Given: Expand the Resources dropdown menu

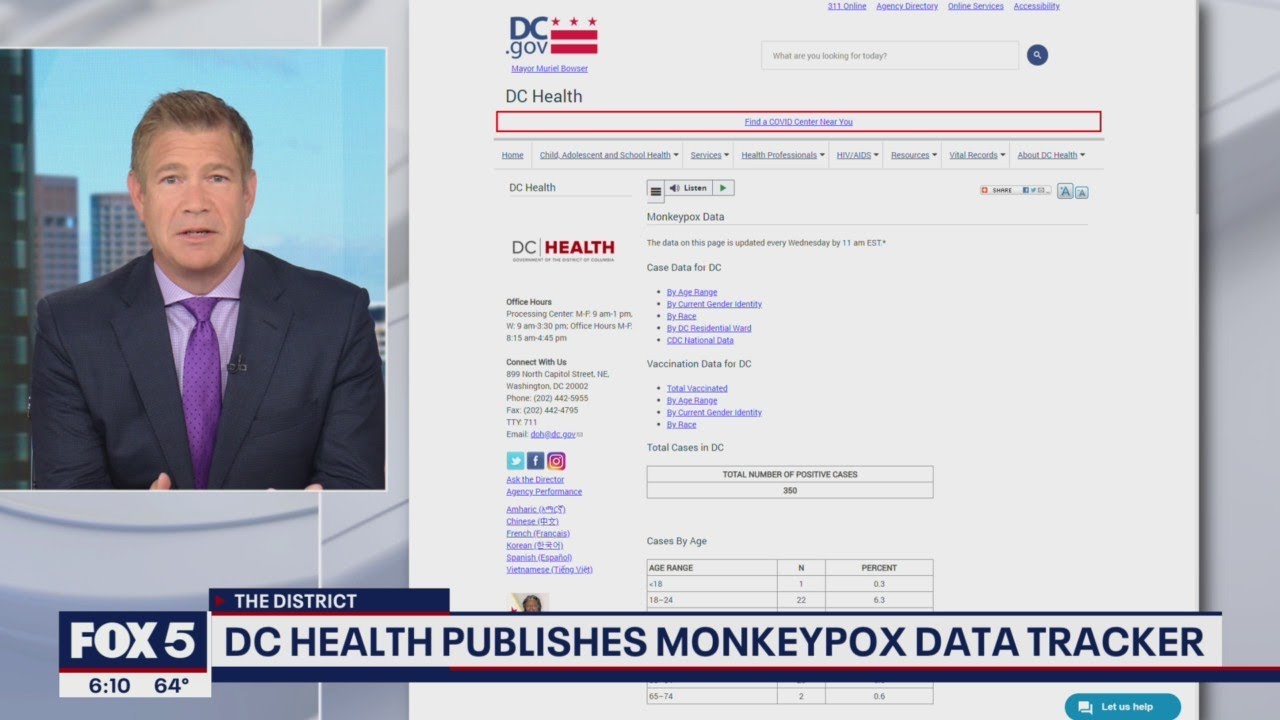Looking at the screenshot, I should pos(914,155).
